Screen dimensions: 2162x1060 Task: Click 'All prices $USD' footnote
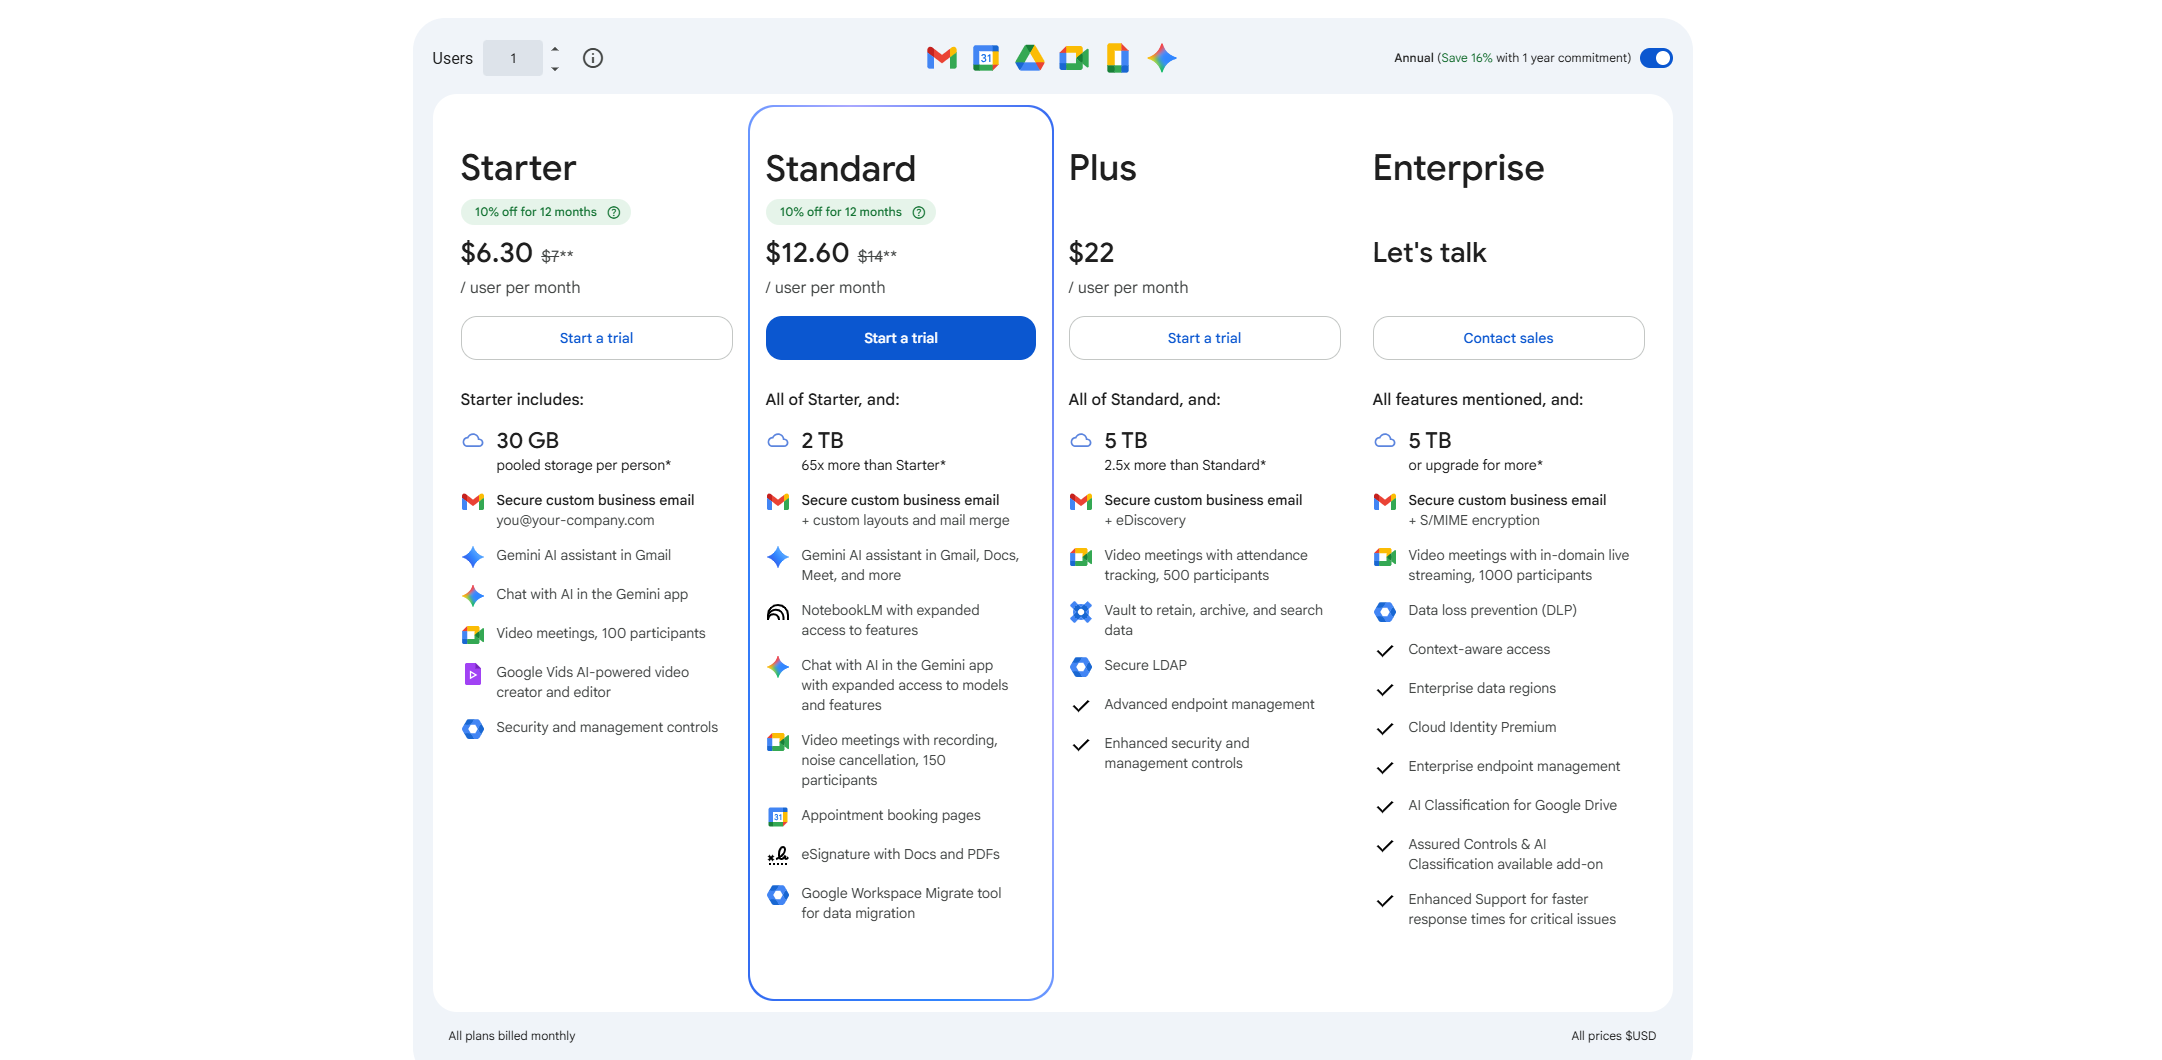(x=1613, y=1036)
